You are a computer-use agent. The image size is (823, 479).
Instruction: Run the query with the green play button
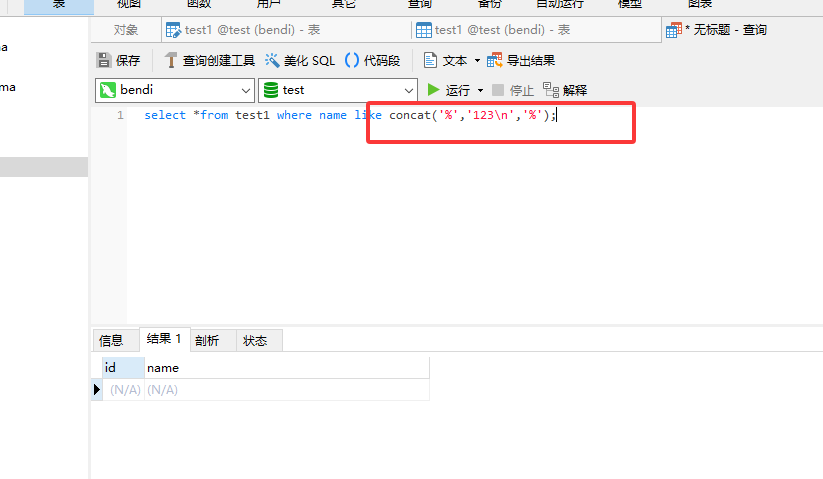(433, 90)
